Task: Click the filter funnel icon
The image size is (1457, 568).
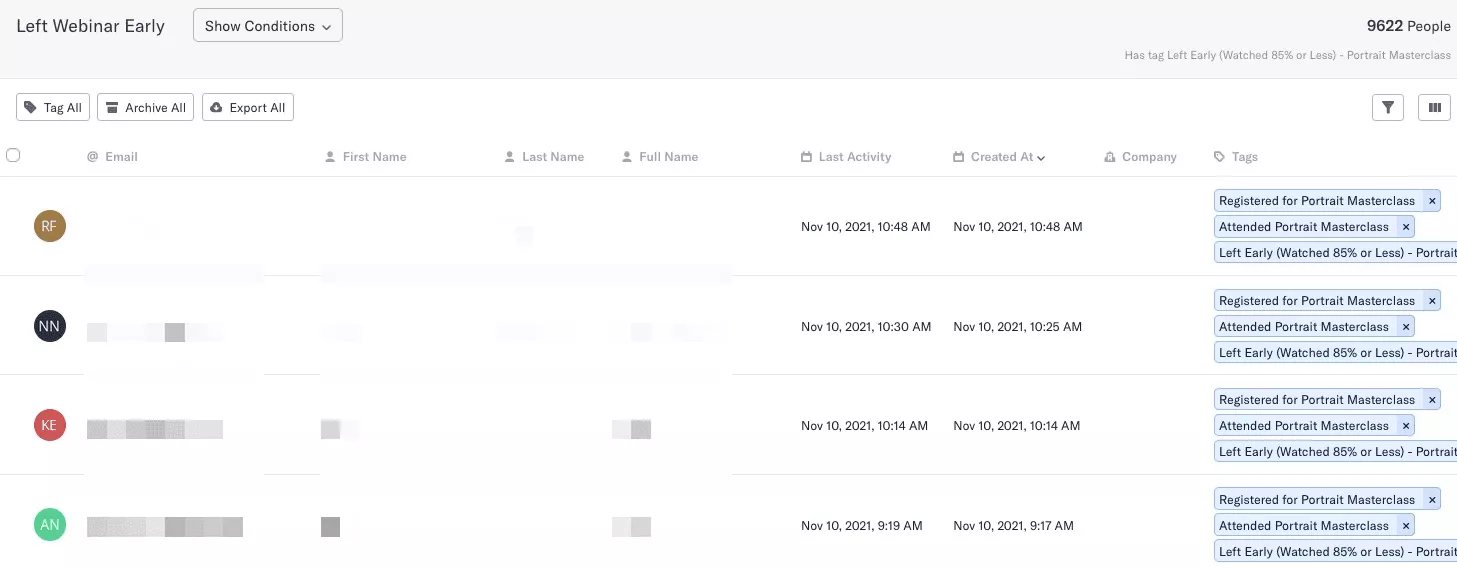Action: (x=1387, y=108)
